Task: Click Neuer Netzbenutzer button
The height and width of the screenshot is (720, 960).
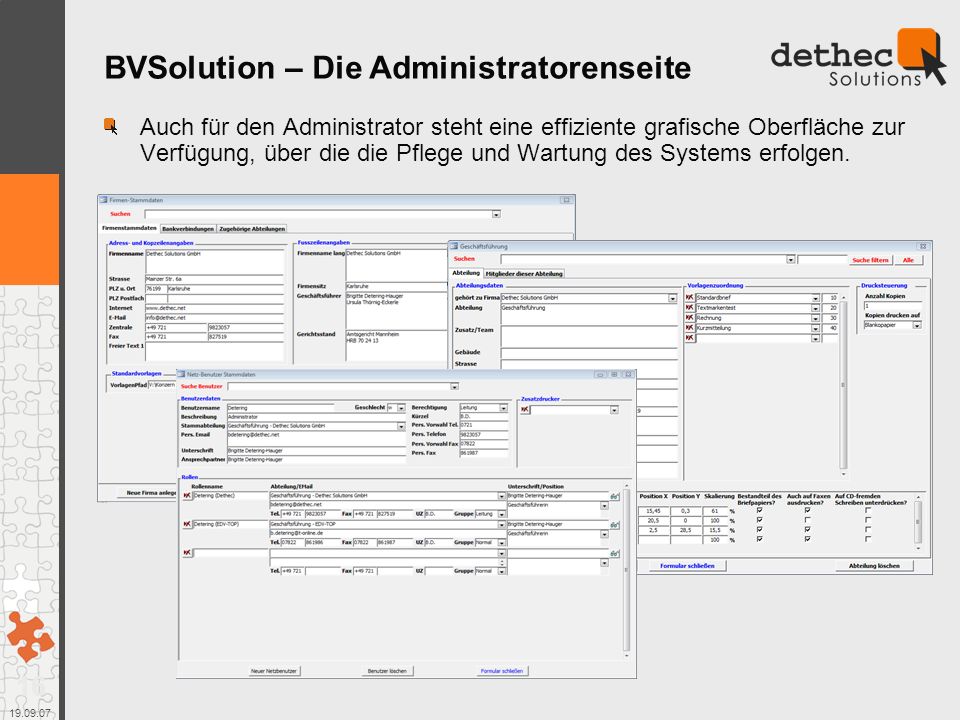Action: click(274, 671)
